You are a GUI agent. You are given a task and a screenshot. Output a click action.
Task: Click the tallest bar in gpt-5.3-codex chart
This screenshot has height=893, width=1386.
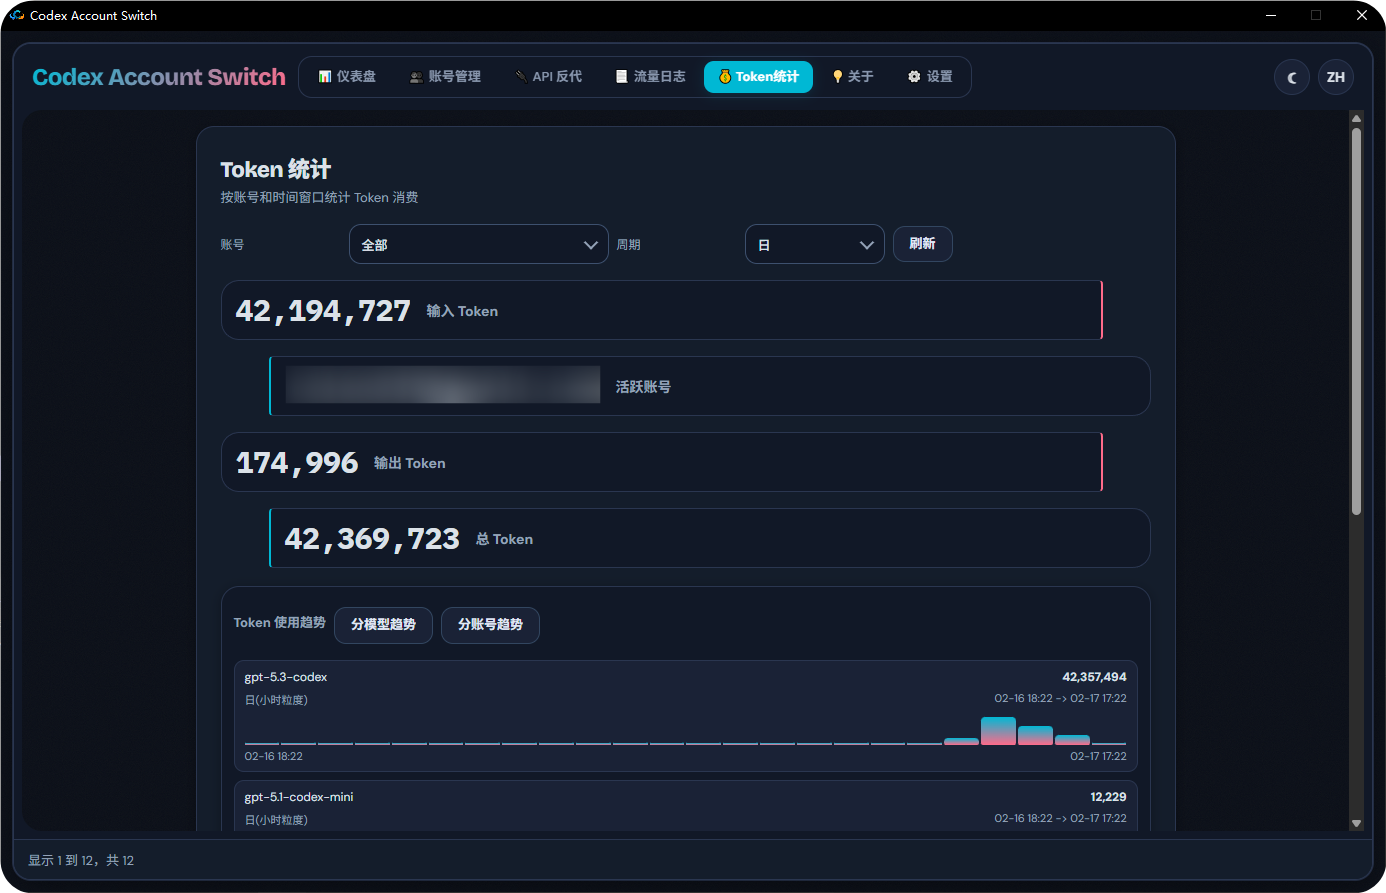[x=998, y=731]
